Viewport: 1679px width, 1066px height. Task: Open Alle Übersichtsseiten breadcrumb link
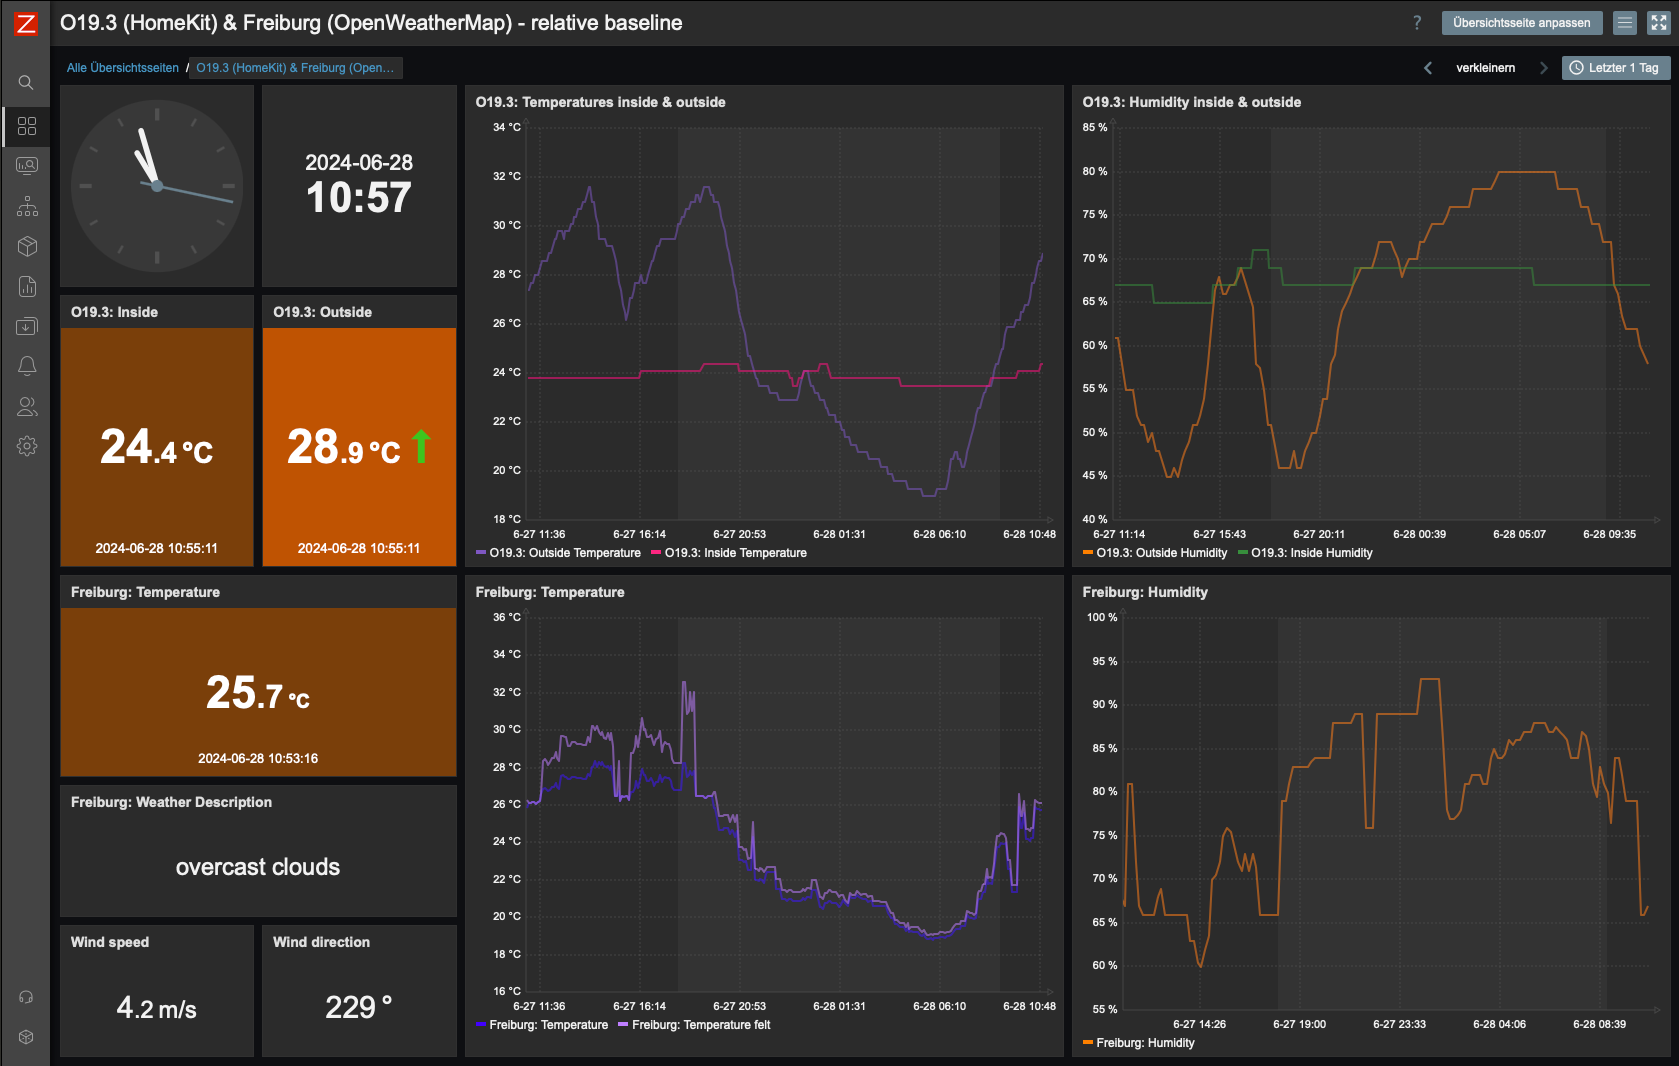coord(123,68)
